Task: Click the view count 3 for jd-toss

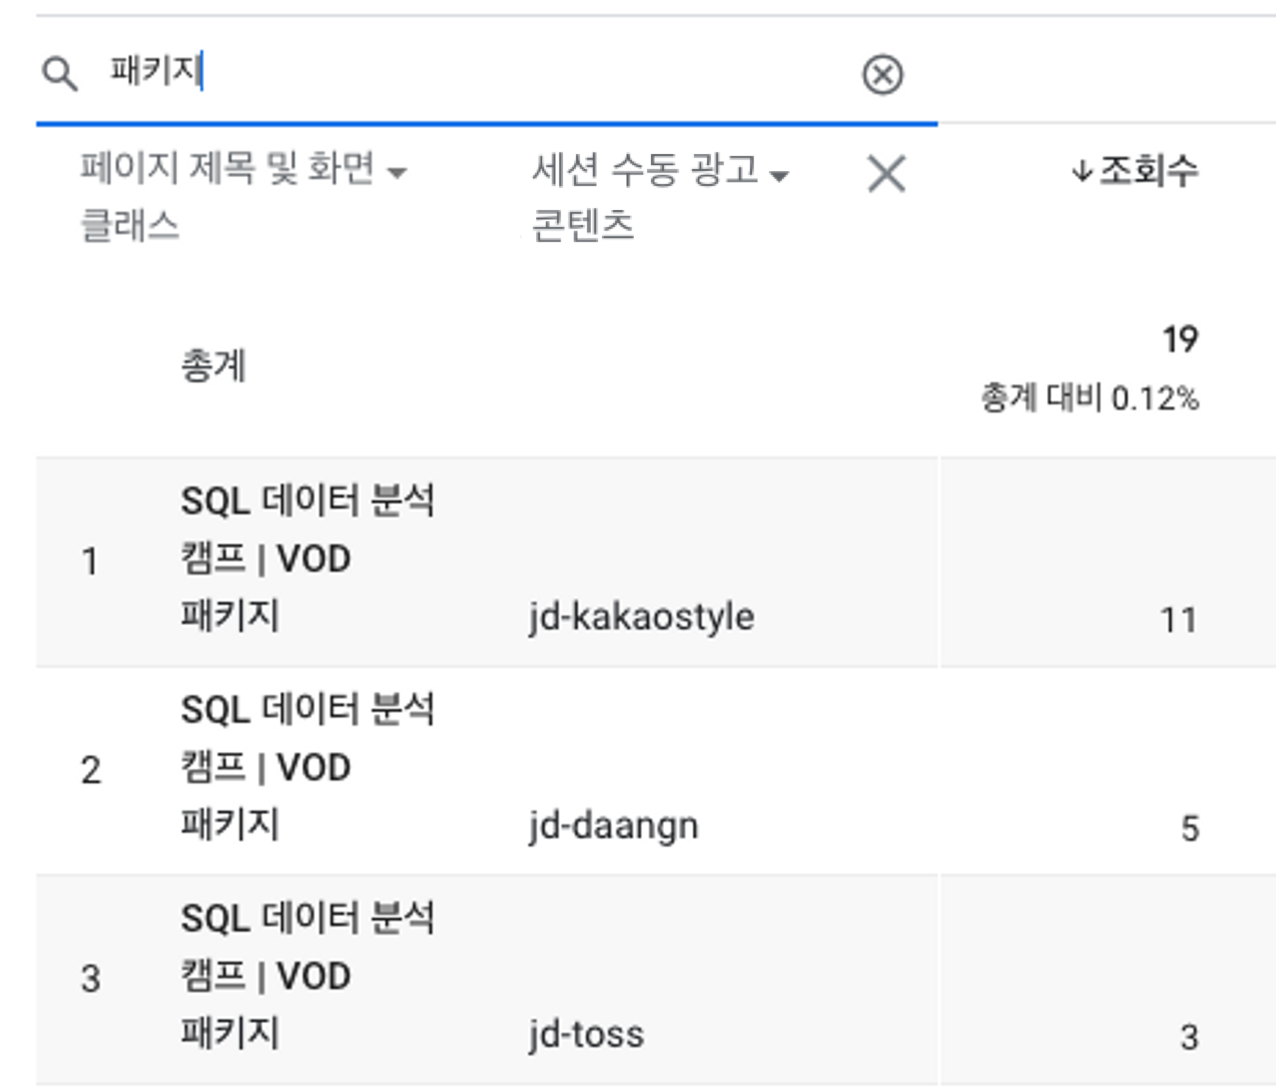Action: click(1189, 1037)
